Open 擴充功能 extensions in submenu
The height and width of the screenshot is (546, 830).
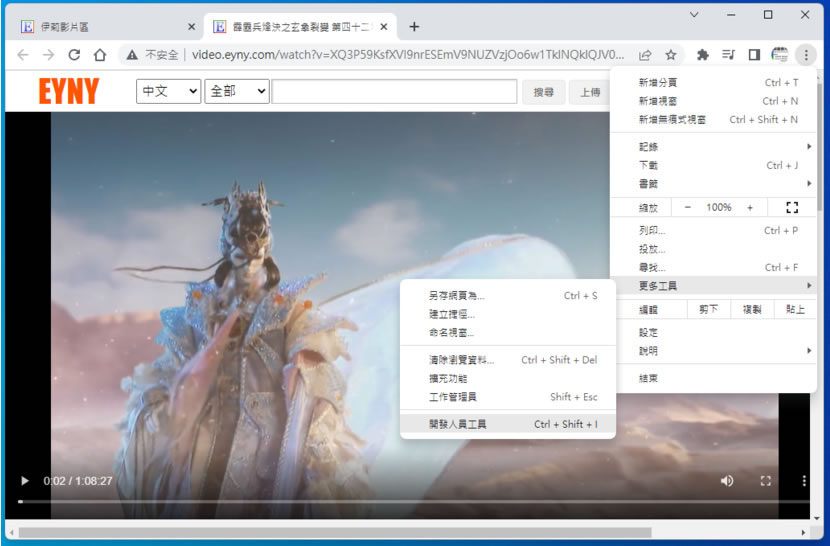(x=508, y=379)
